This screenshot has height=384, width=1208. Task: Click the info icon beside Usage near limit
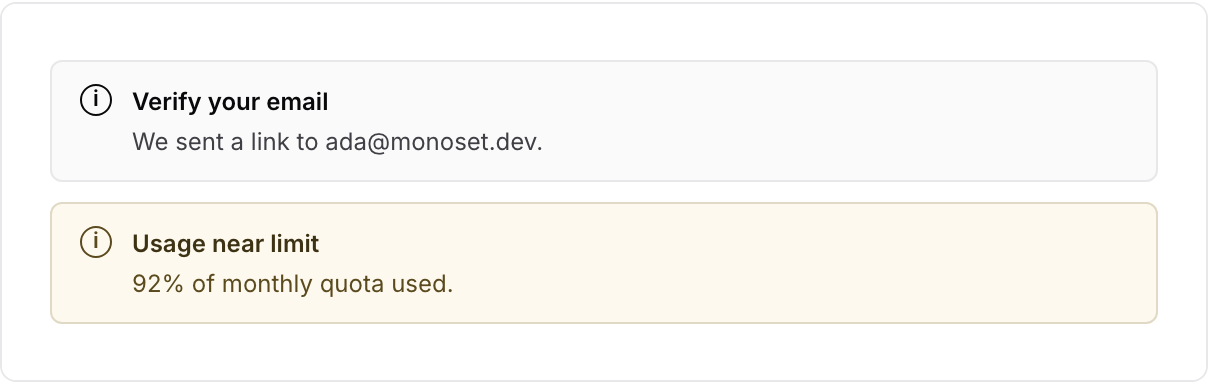click(x=95, y=243)
